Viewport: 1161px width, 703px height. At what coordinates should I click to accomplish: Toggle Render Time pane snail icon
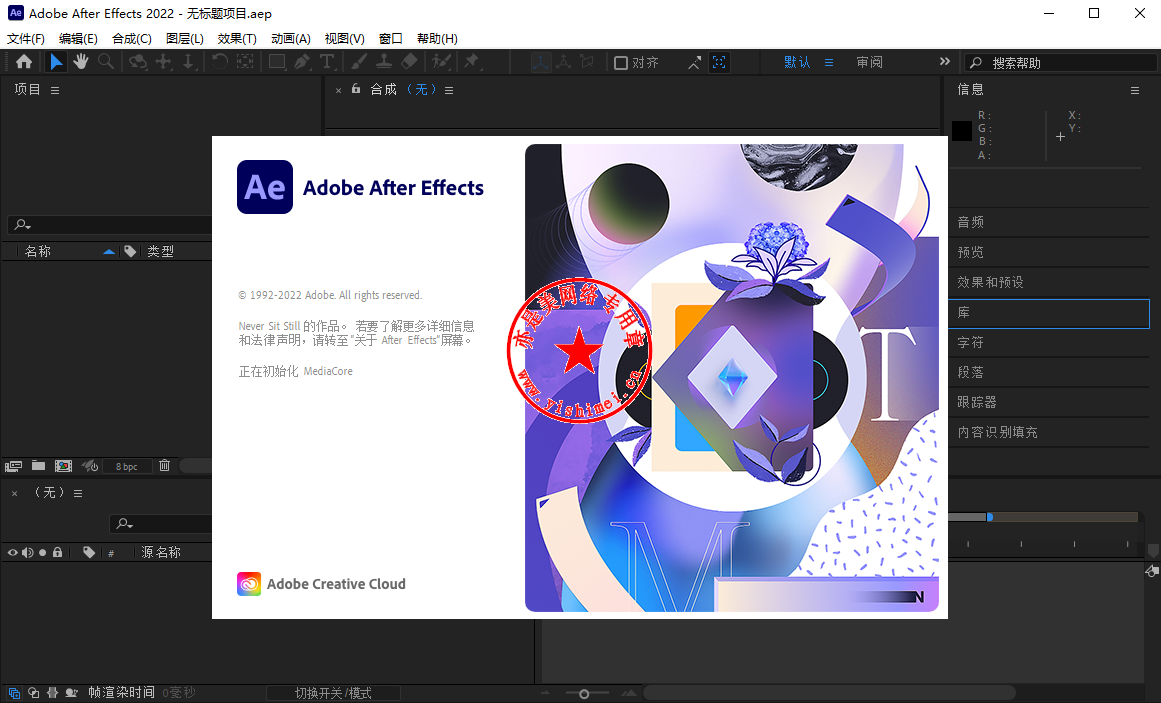coord(71,693)
